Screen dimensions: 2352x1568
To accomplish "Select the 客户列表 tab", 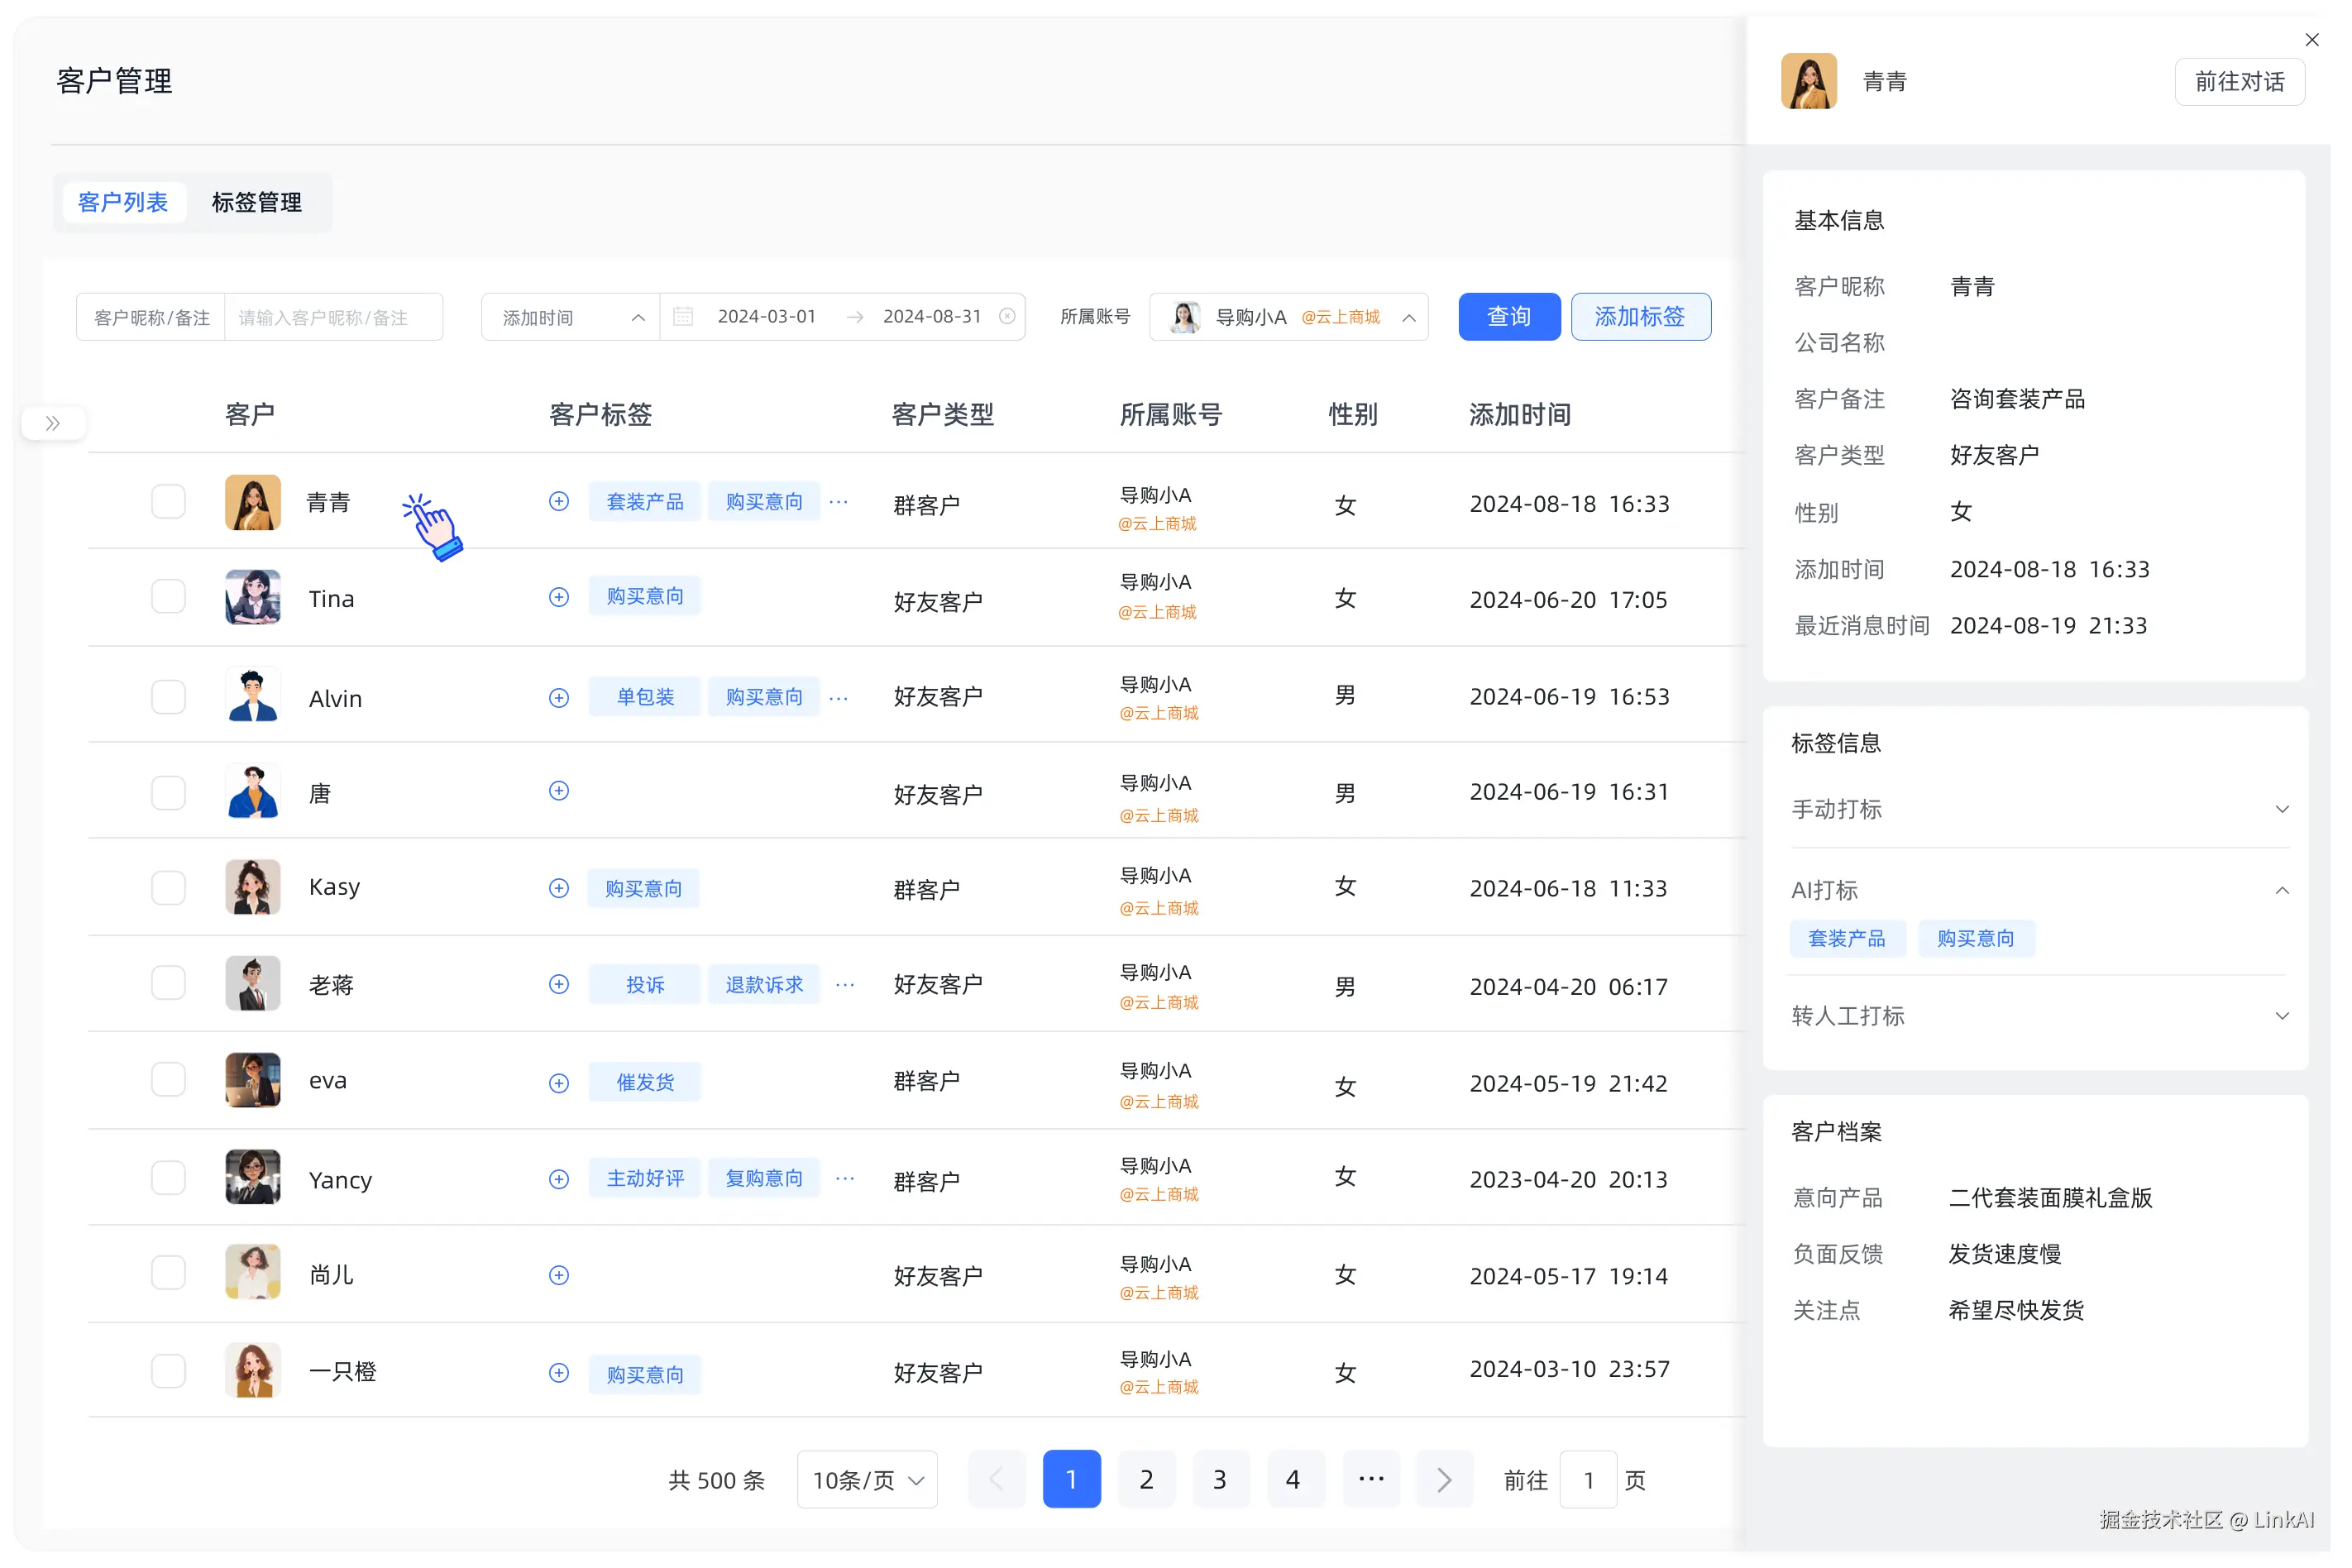I will 124,202.
